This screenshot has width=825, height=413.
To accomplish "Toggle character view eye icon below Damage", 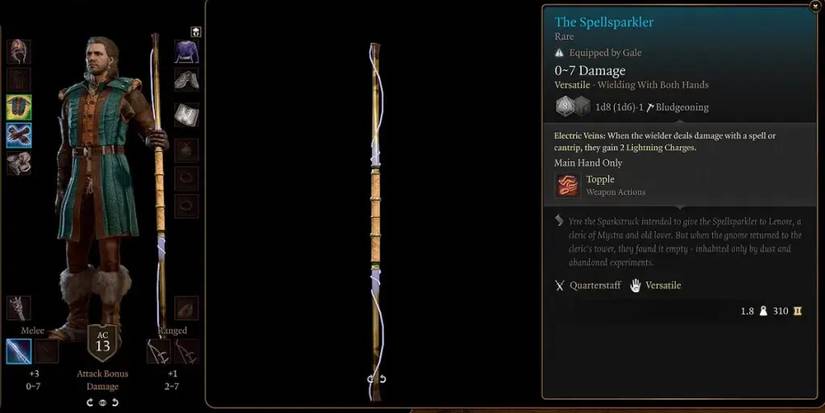I will click(102, 402).
